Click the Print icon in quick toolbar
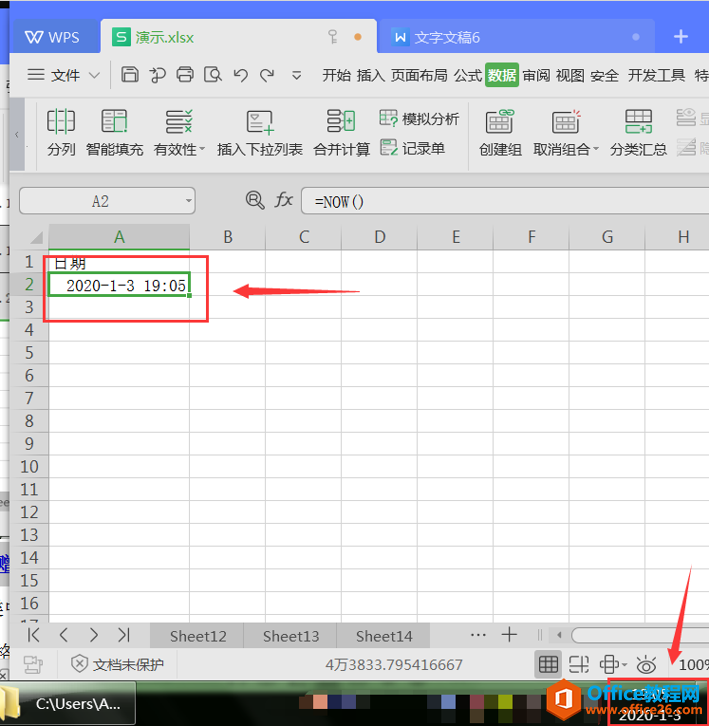This screenshot has height=727, width=709. [x=185, y=74]
